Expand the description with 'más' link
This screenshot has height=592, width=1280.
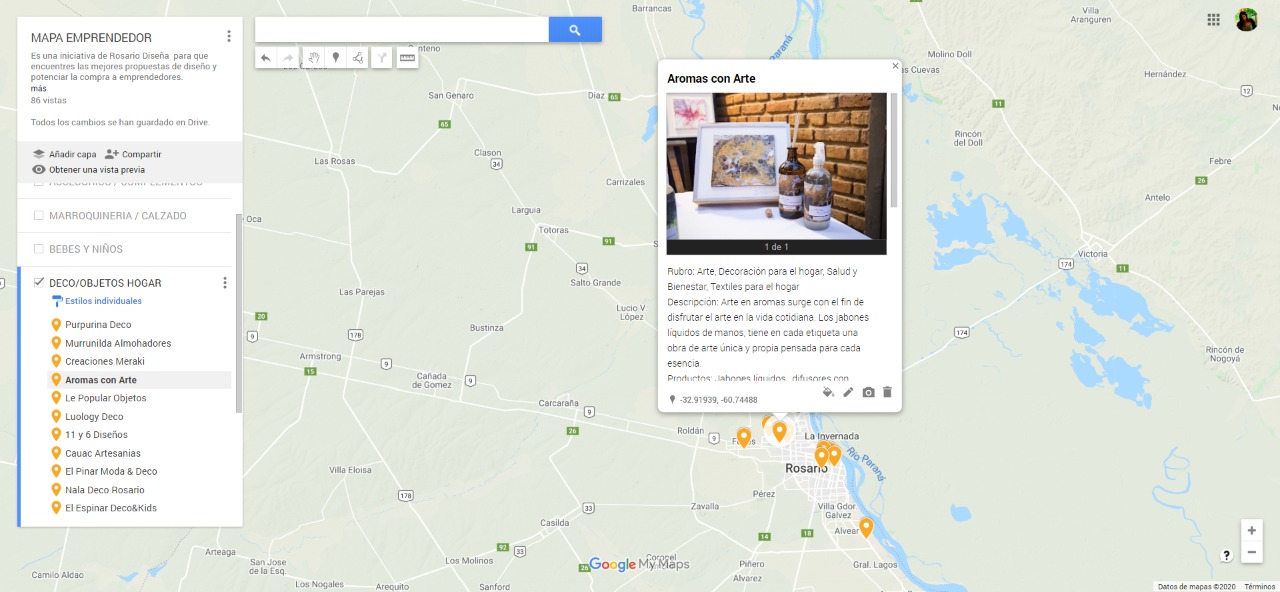pos(39,88)
